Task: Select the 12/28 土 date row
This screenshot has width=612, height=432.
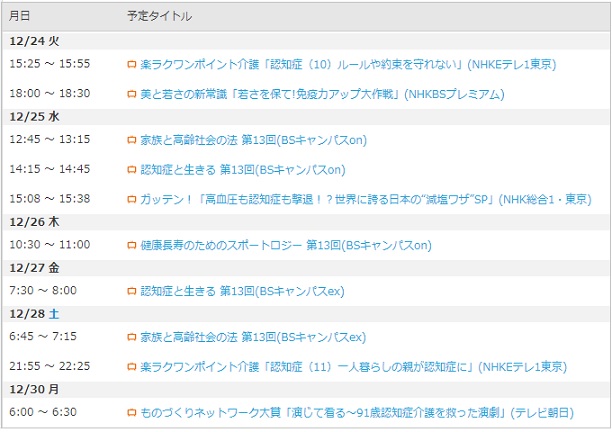Action: [x=305, y=314]
